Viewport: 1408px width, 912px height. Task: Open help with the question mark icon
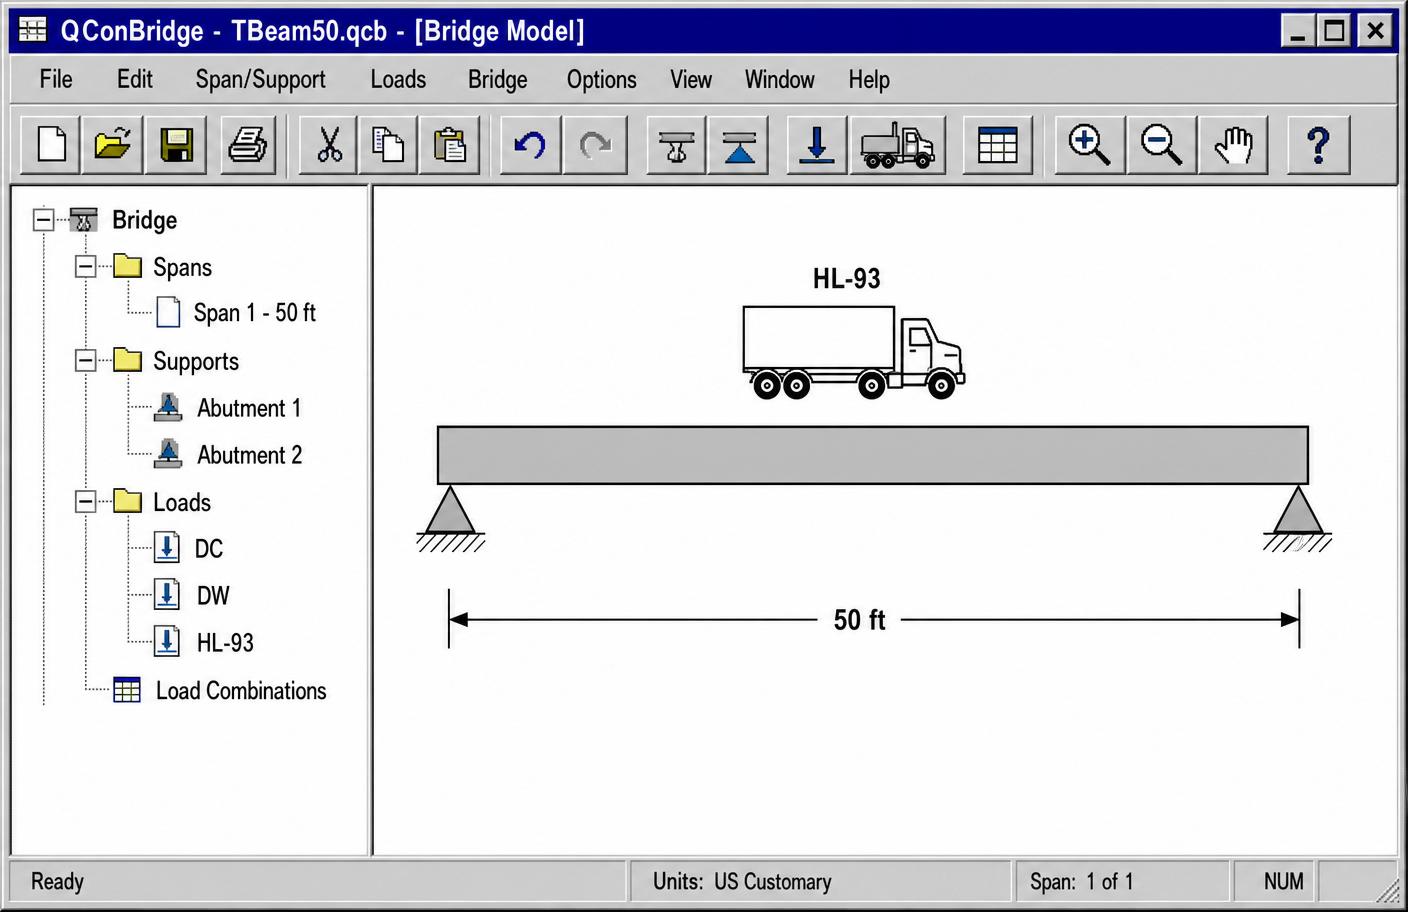tap(1318, 146)
